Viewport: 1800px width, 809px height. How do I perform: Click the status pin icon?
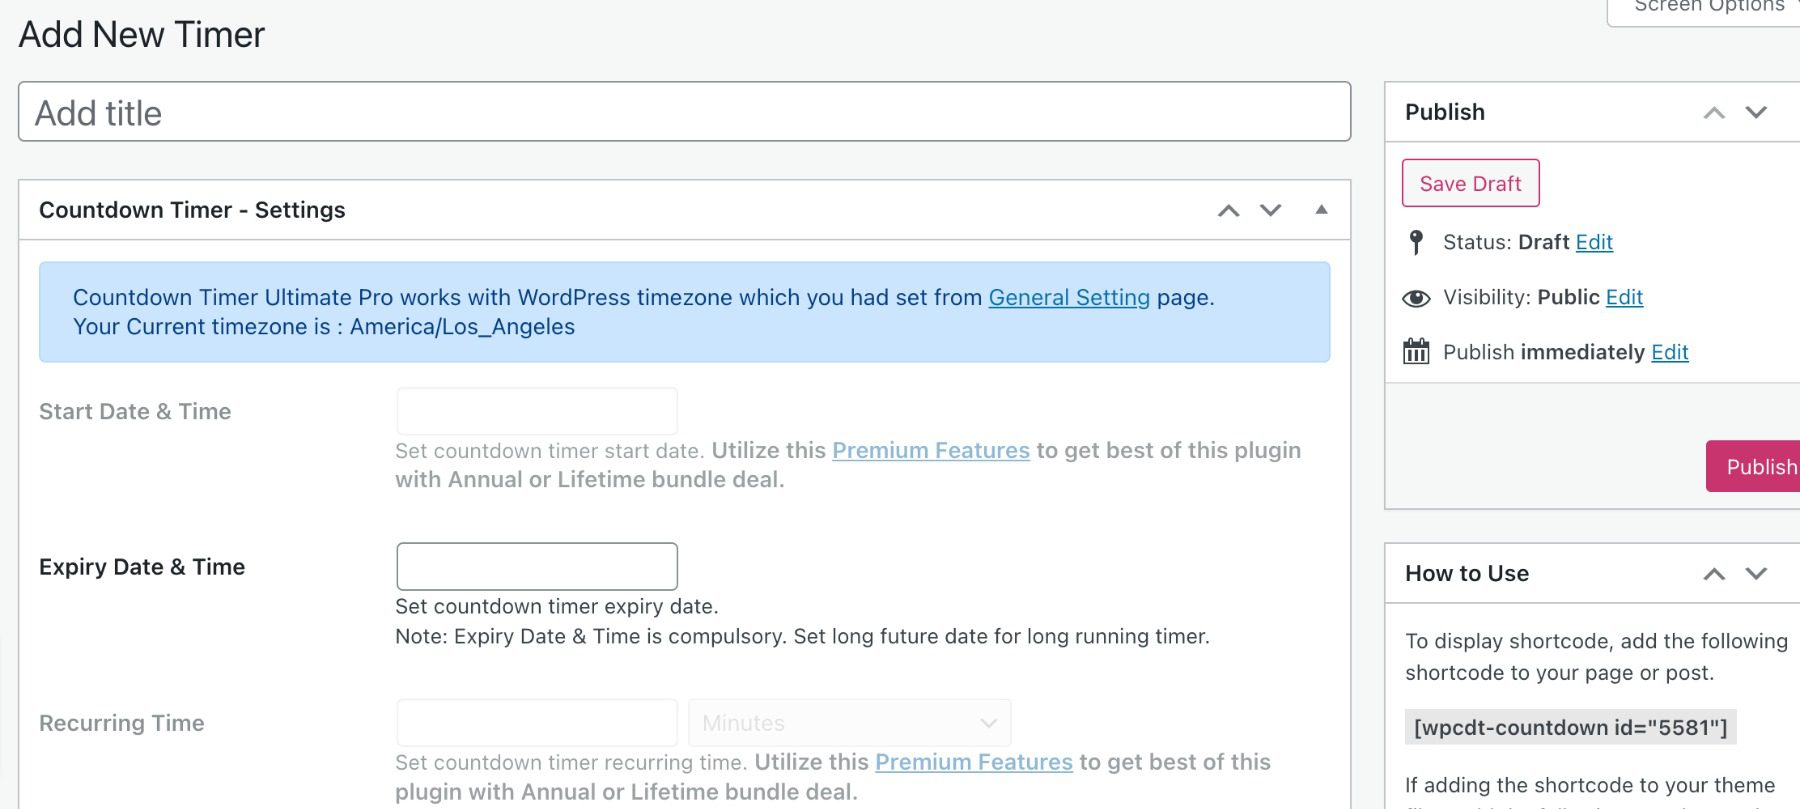[1416, 242]
